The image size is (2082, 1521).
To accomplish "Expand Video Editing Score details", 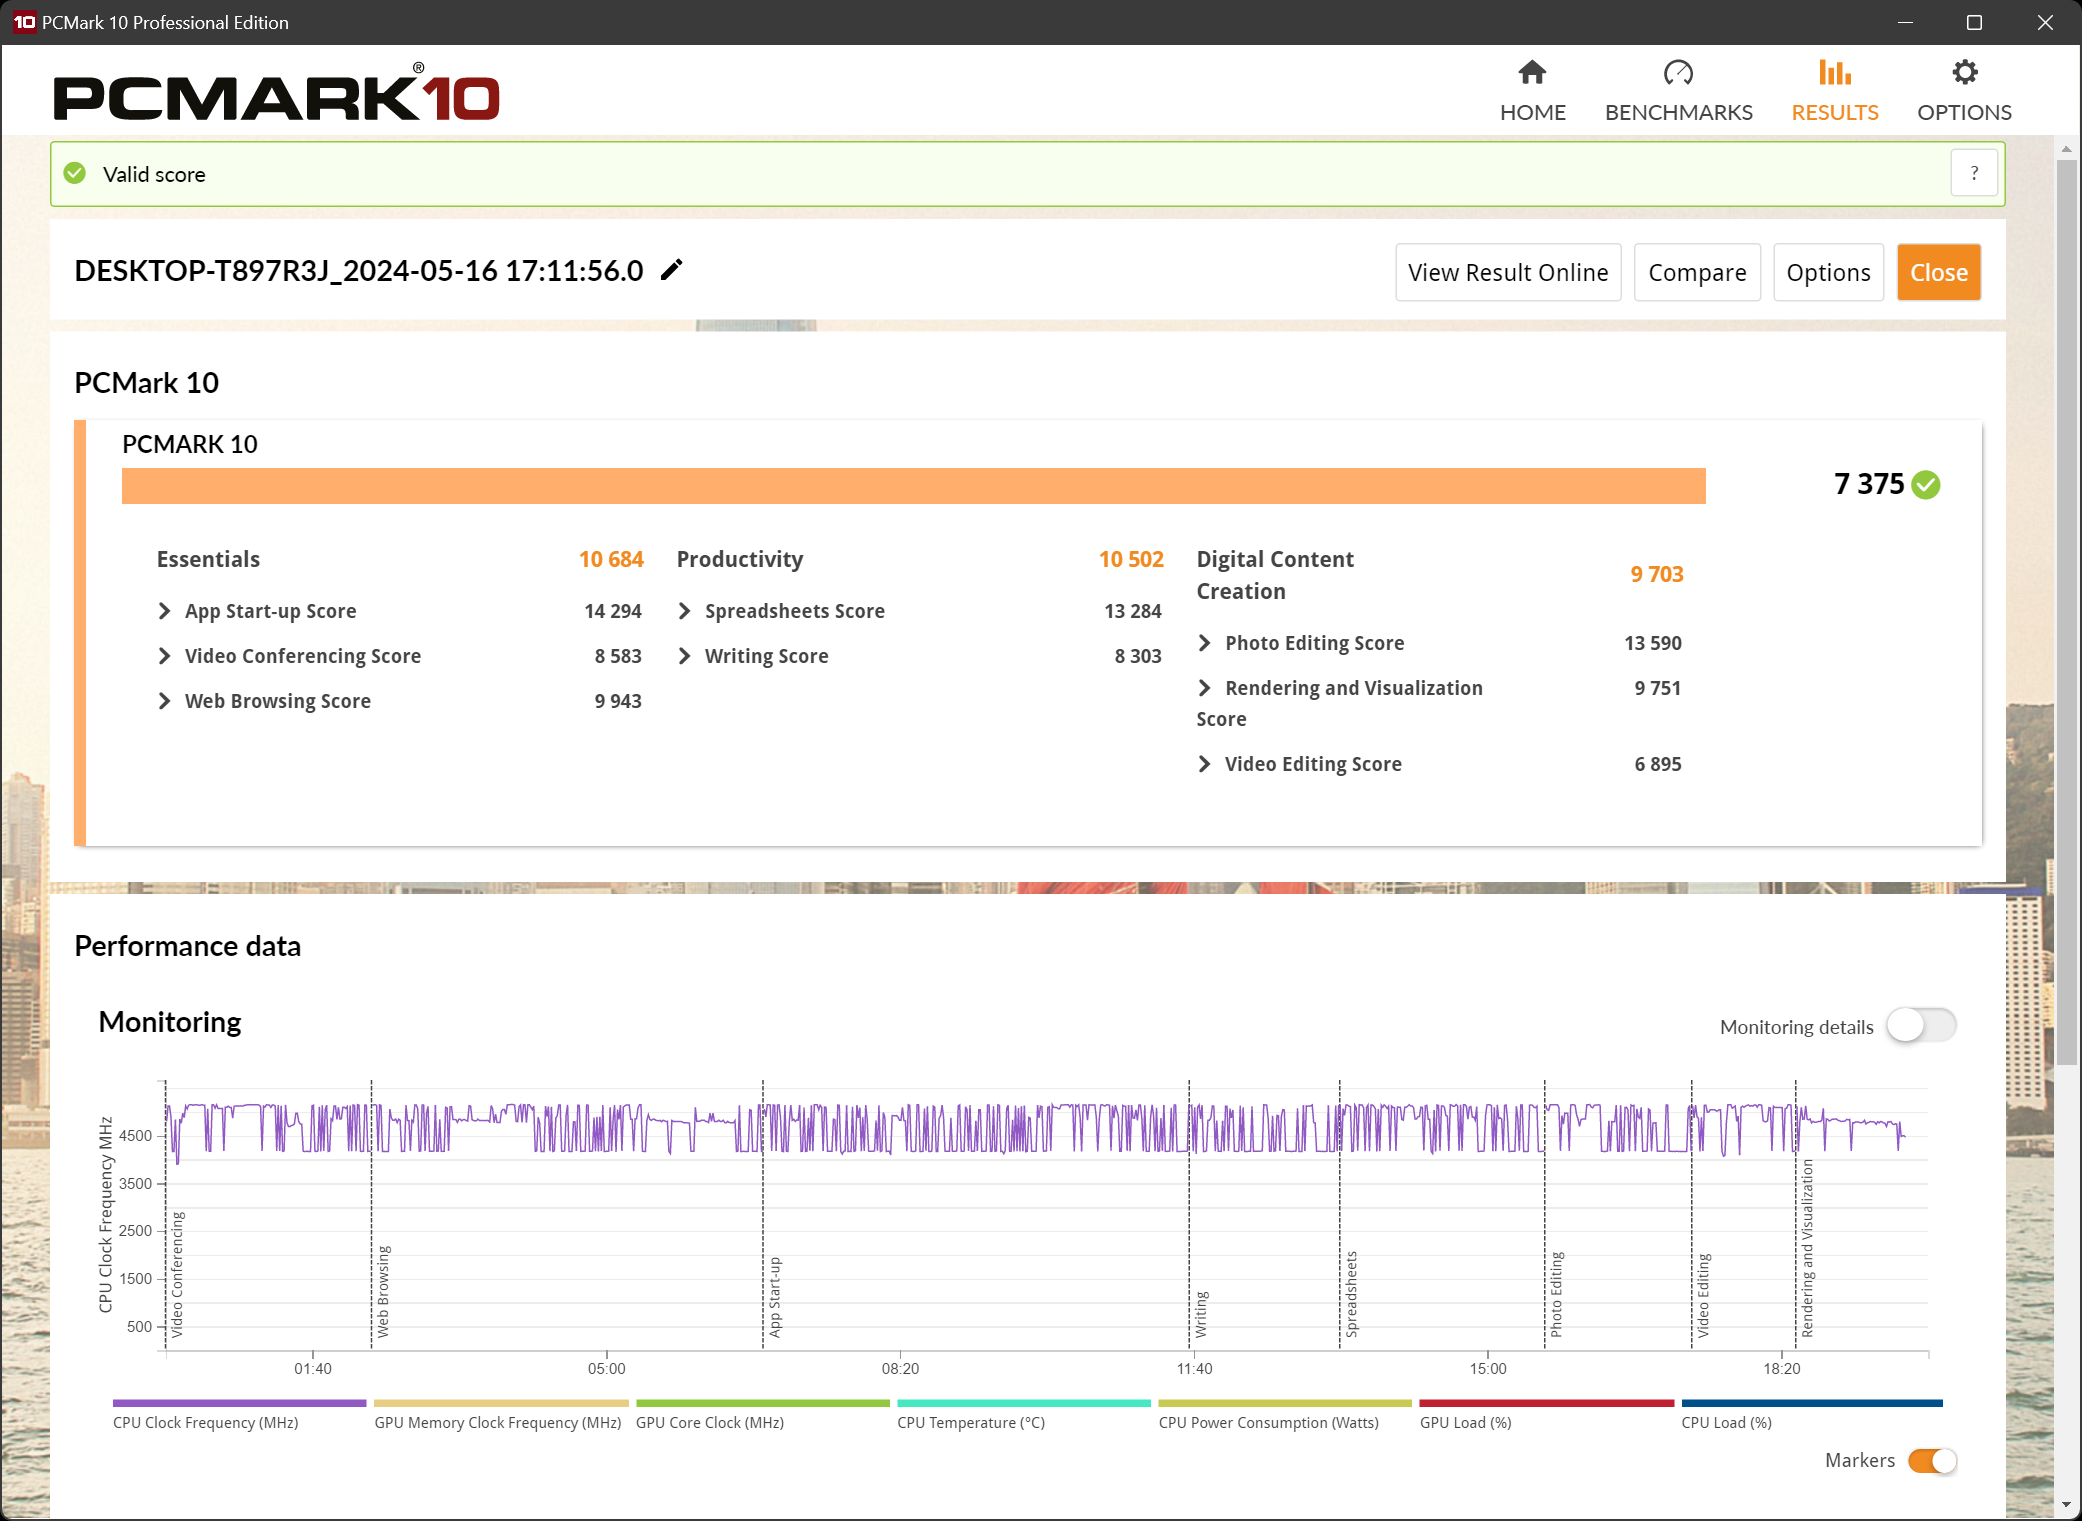I will click(1205, 764).
